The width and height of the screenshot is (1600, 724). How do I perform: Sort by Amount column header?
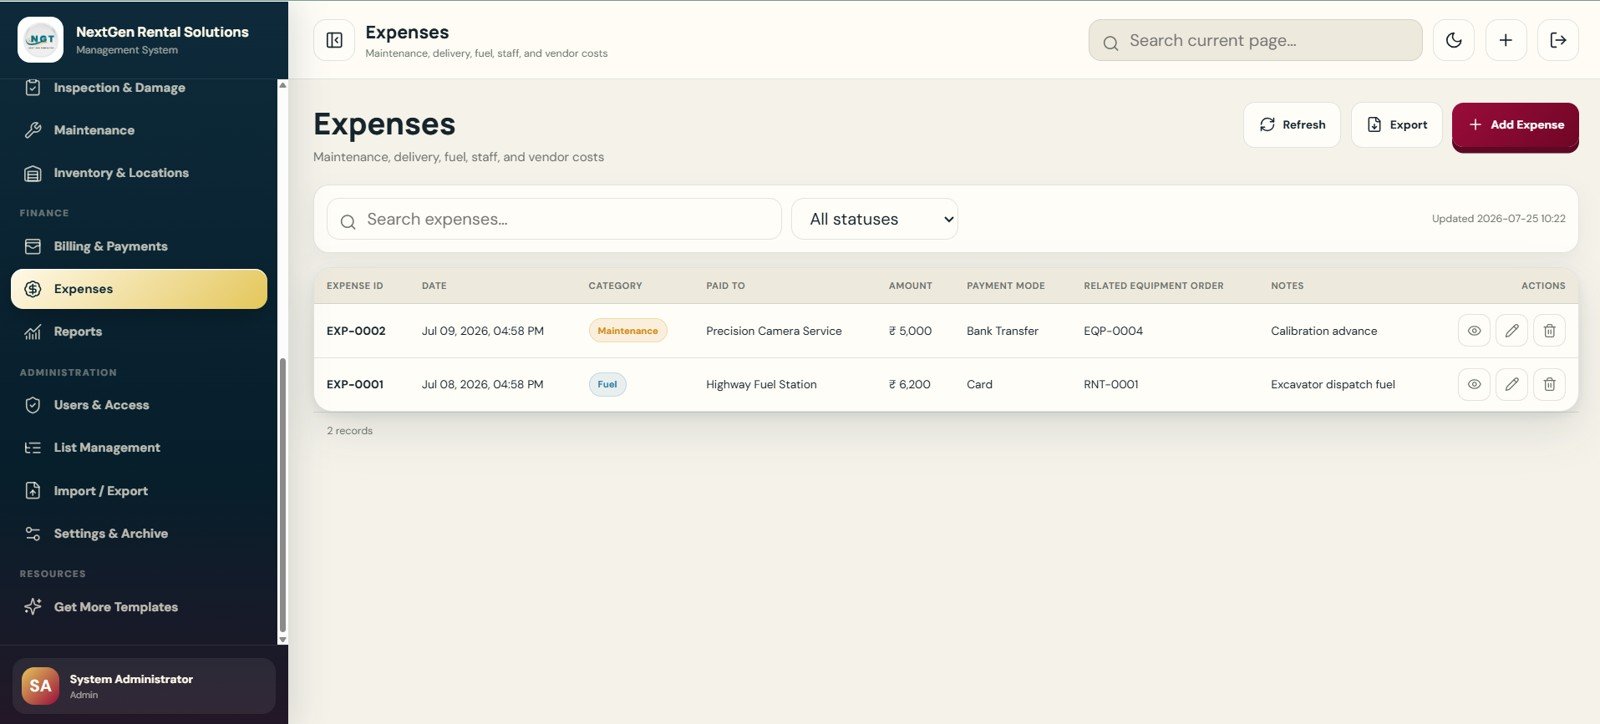click(910, 286)
